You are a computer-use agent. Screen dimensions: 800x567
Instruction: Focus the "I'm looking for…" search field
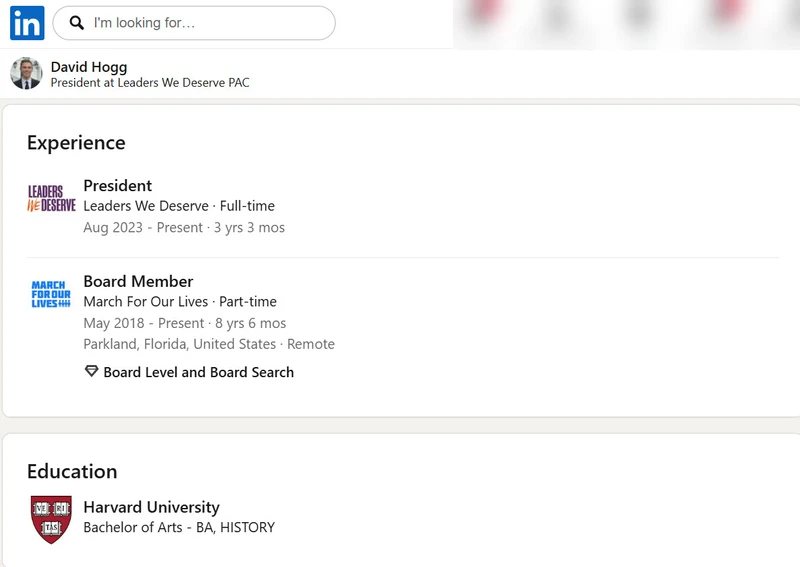[x=194, y=23]
